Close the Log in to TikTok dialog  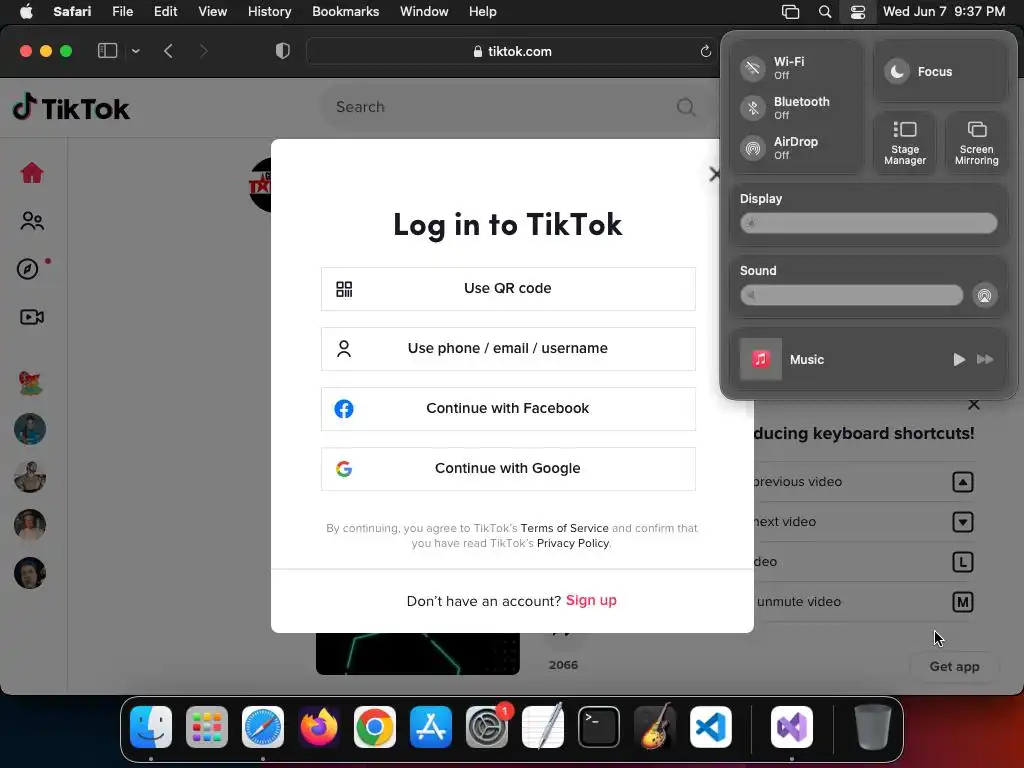tap(714, 174)
